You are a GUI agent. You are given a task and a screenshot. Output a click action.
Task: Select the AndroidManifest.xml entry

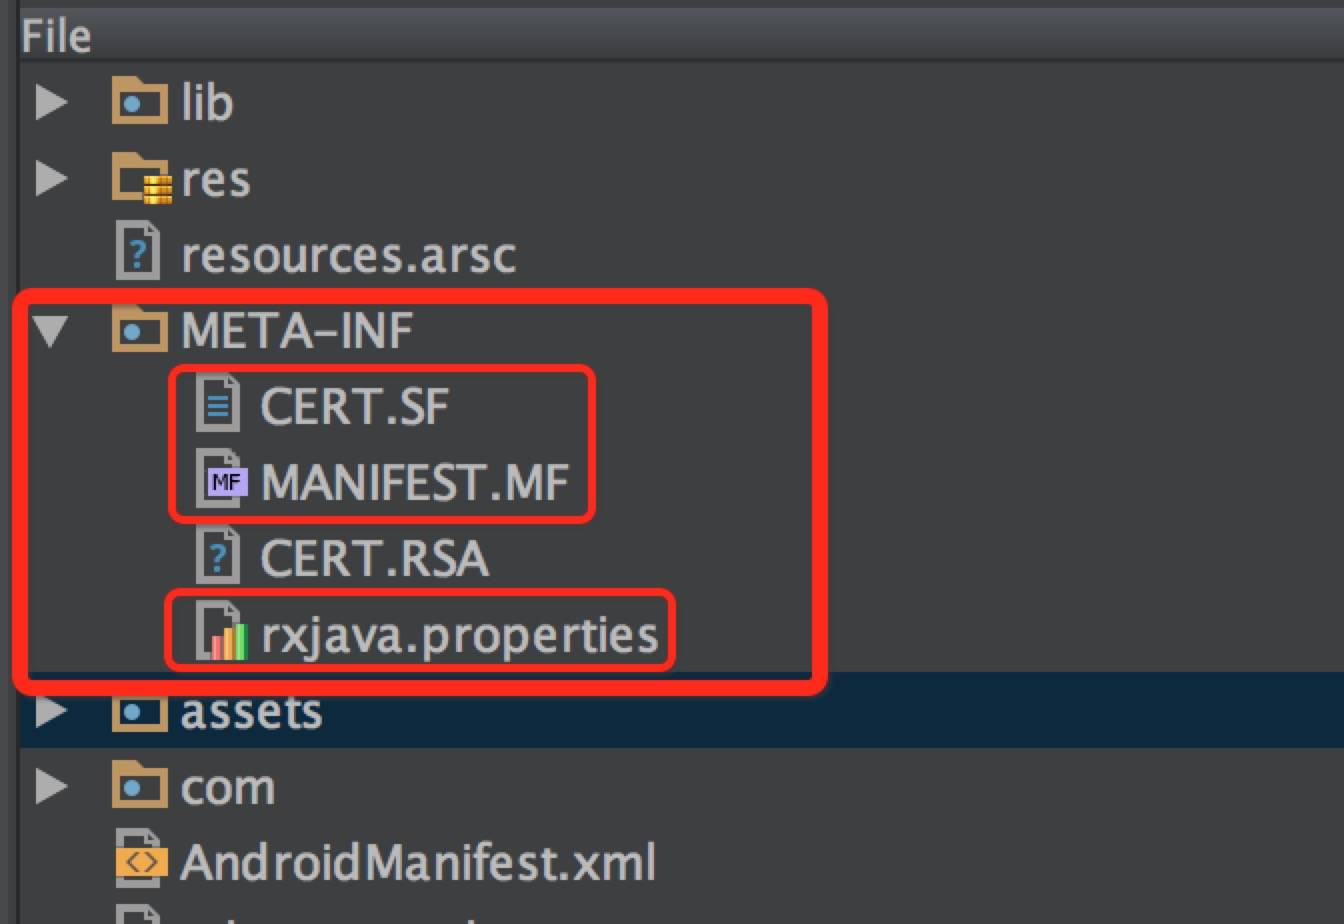coord(417,862)
